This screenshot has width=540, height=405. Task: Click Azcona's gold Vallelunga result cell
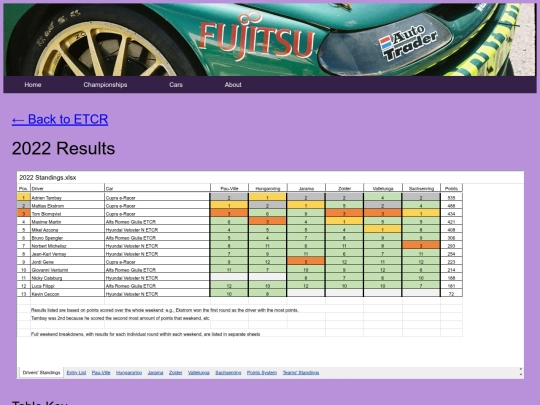383,230
